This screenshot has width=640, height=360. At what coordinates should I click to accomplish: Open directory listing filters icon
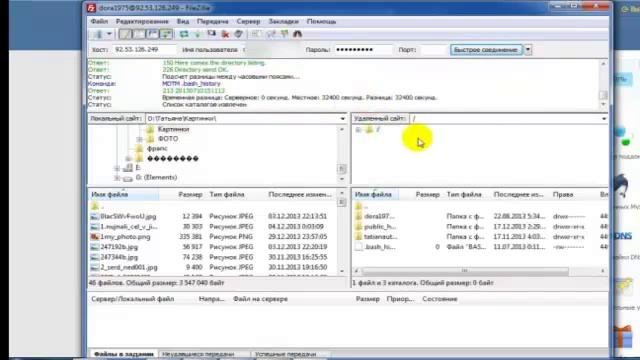(x=256, y=34)
